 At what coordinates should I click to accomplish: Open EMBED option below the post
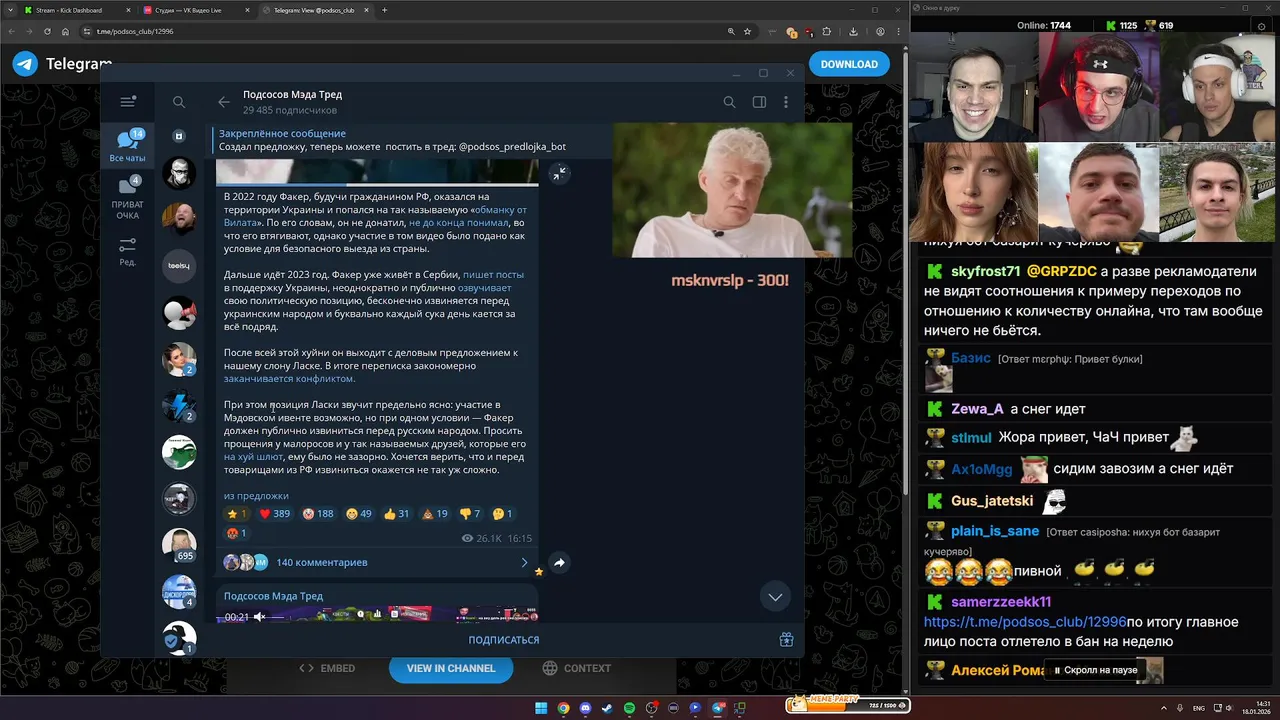327,669
